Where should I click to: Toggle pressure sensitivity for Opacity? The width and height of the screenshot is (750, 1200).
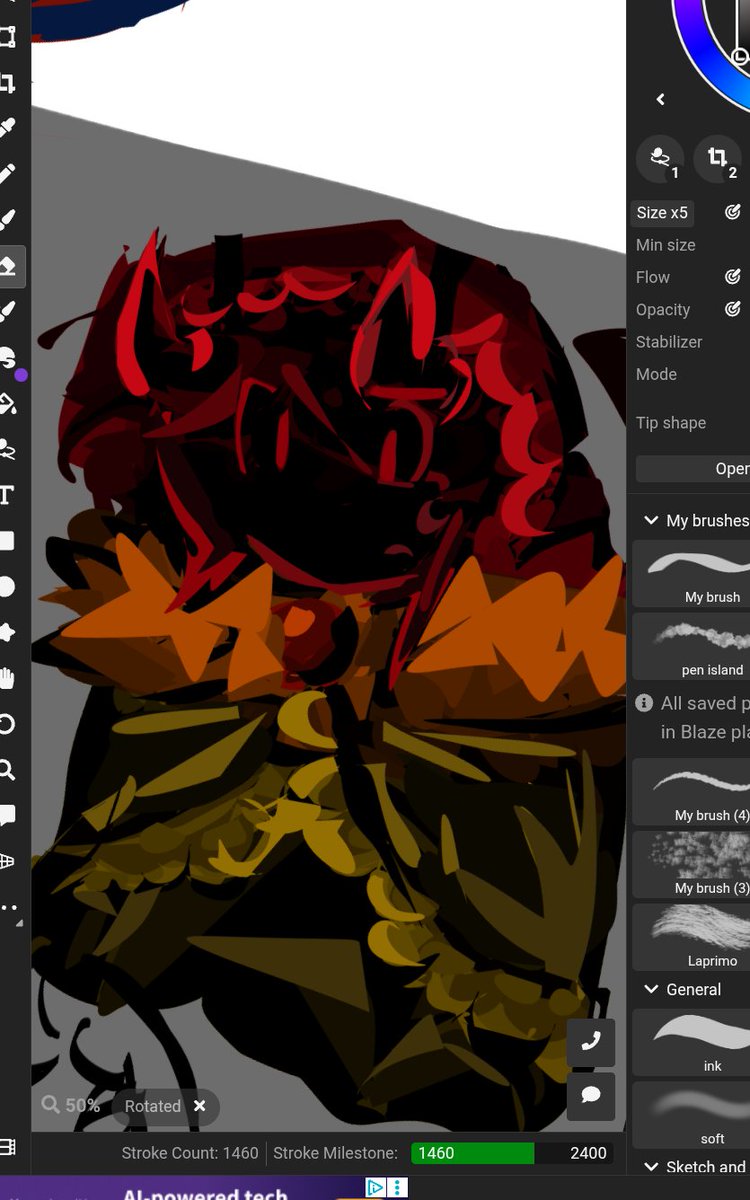[733, 309]
